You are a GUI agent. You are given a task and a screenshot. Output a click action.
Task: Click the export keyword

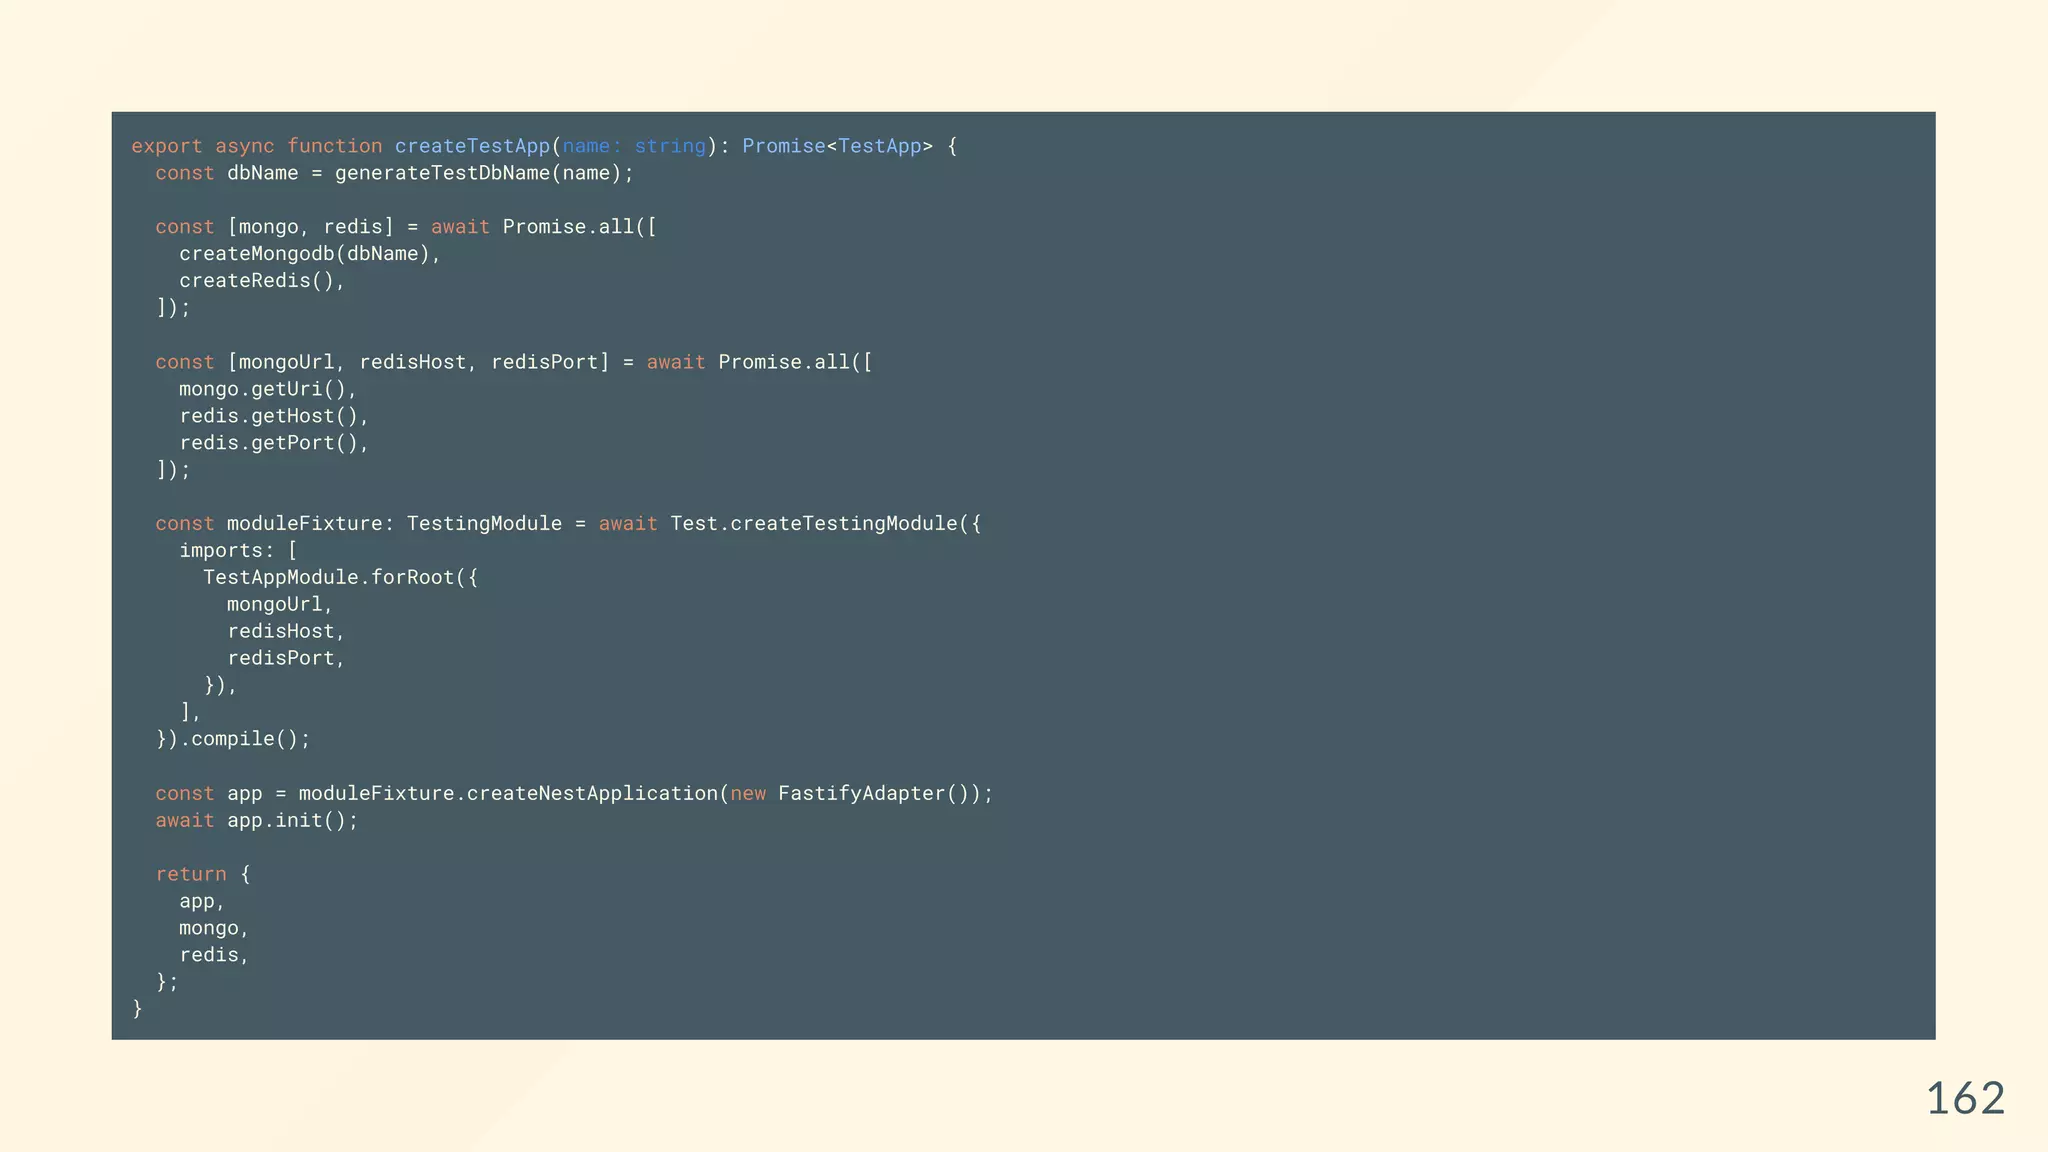[167, 146]
